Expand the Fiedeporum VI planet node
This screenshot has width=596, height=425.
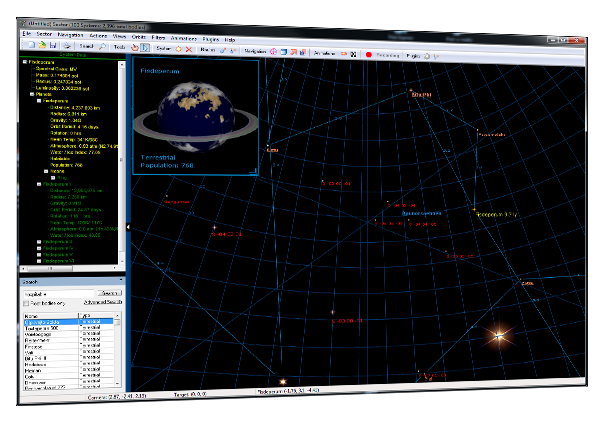point(39,261)
